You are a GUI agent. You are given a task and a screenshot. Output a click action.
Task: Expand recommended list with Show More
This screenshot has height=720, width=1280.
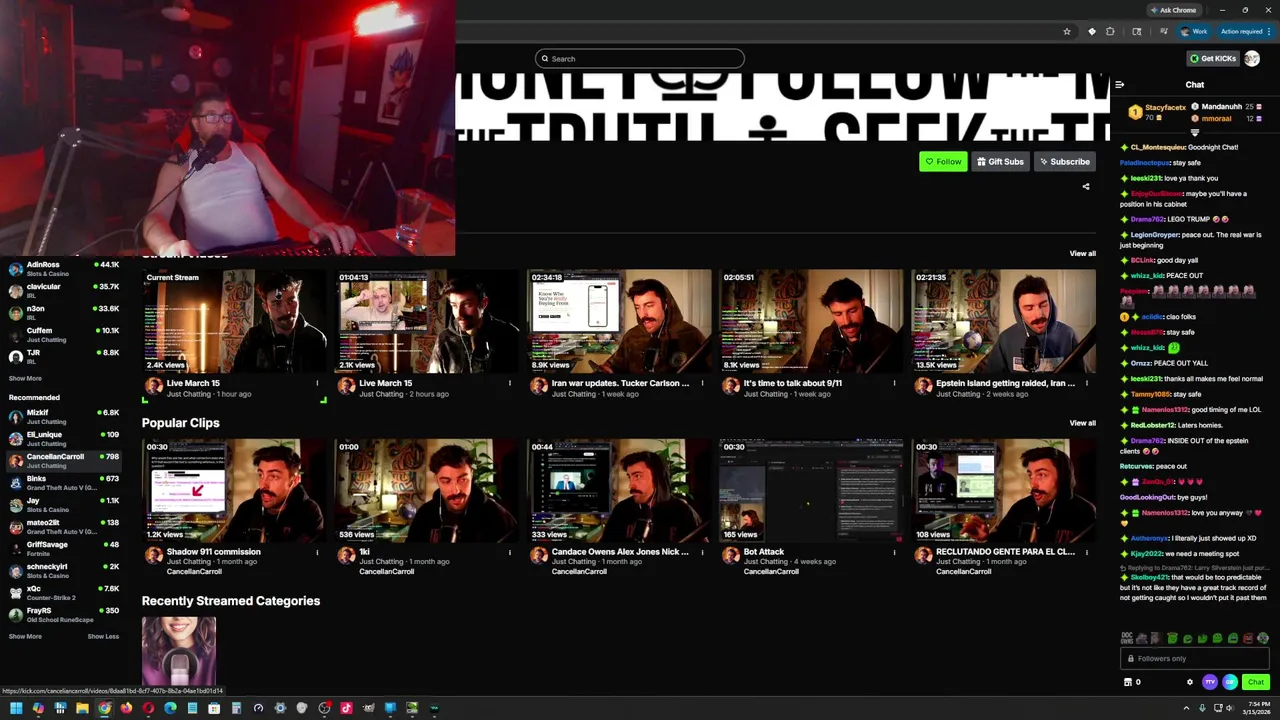click(x=25, y=636)
